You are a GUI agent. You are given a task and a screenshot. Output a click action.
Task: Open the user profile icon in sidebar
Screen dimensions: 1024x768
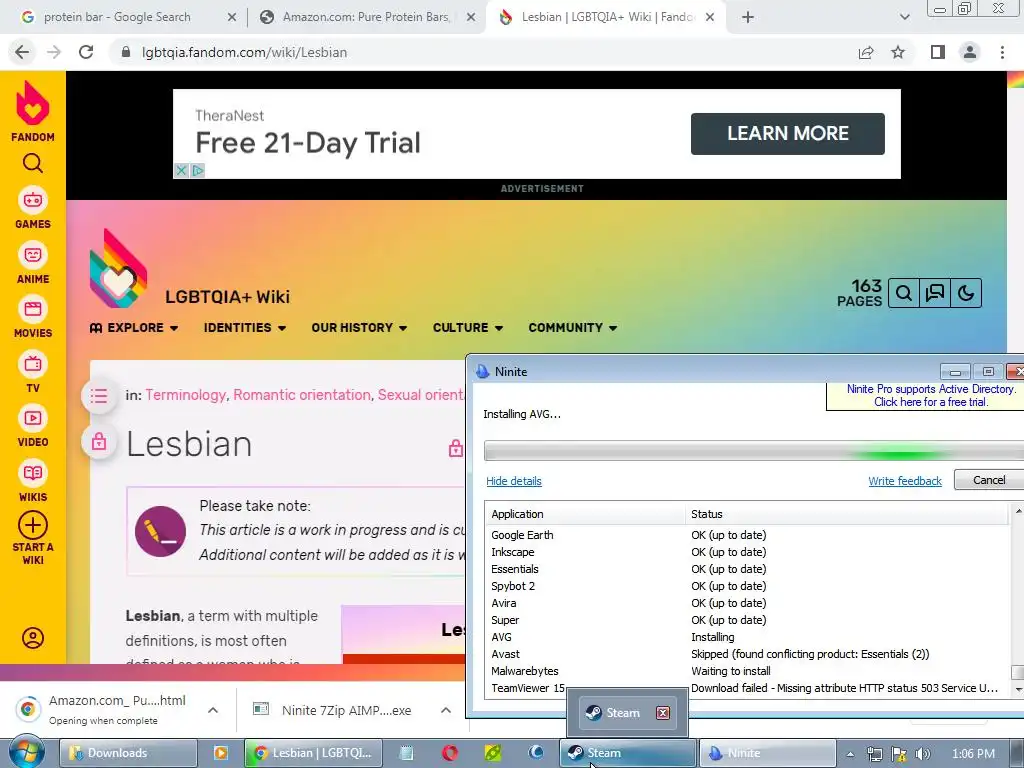[33, 638]
